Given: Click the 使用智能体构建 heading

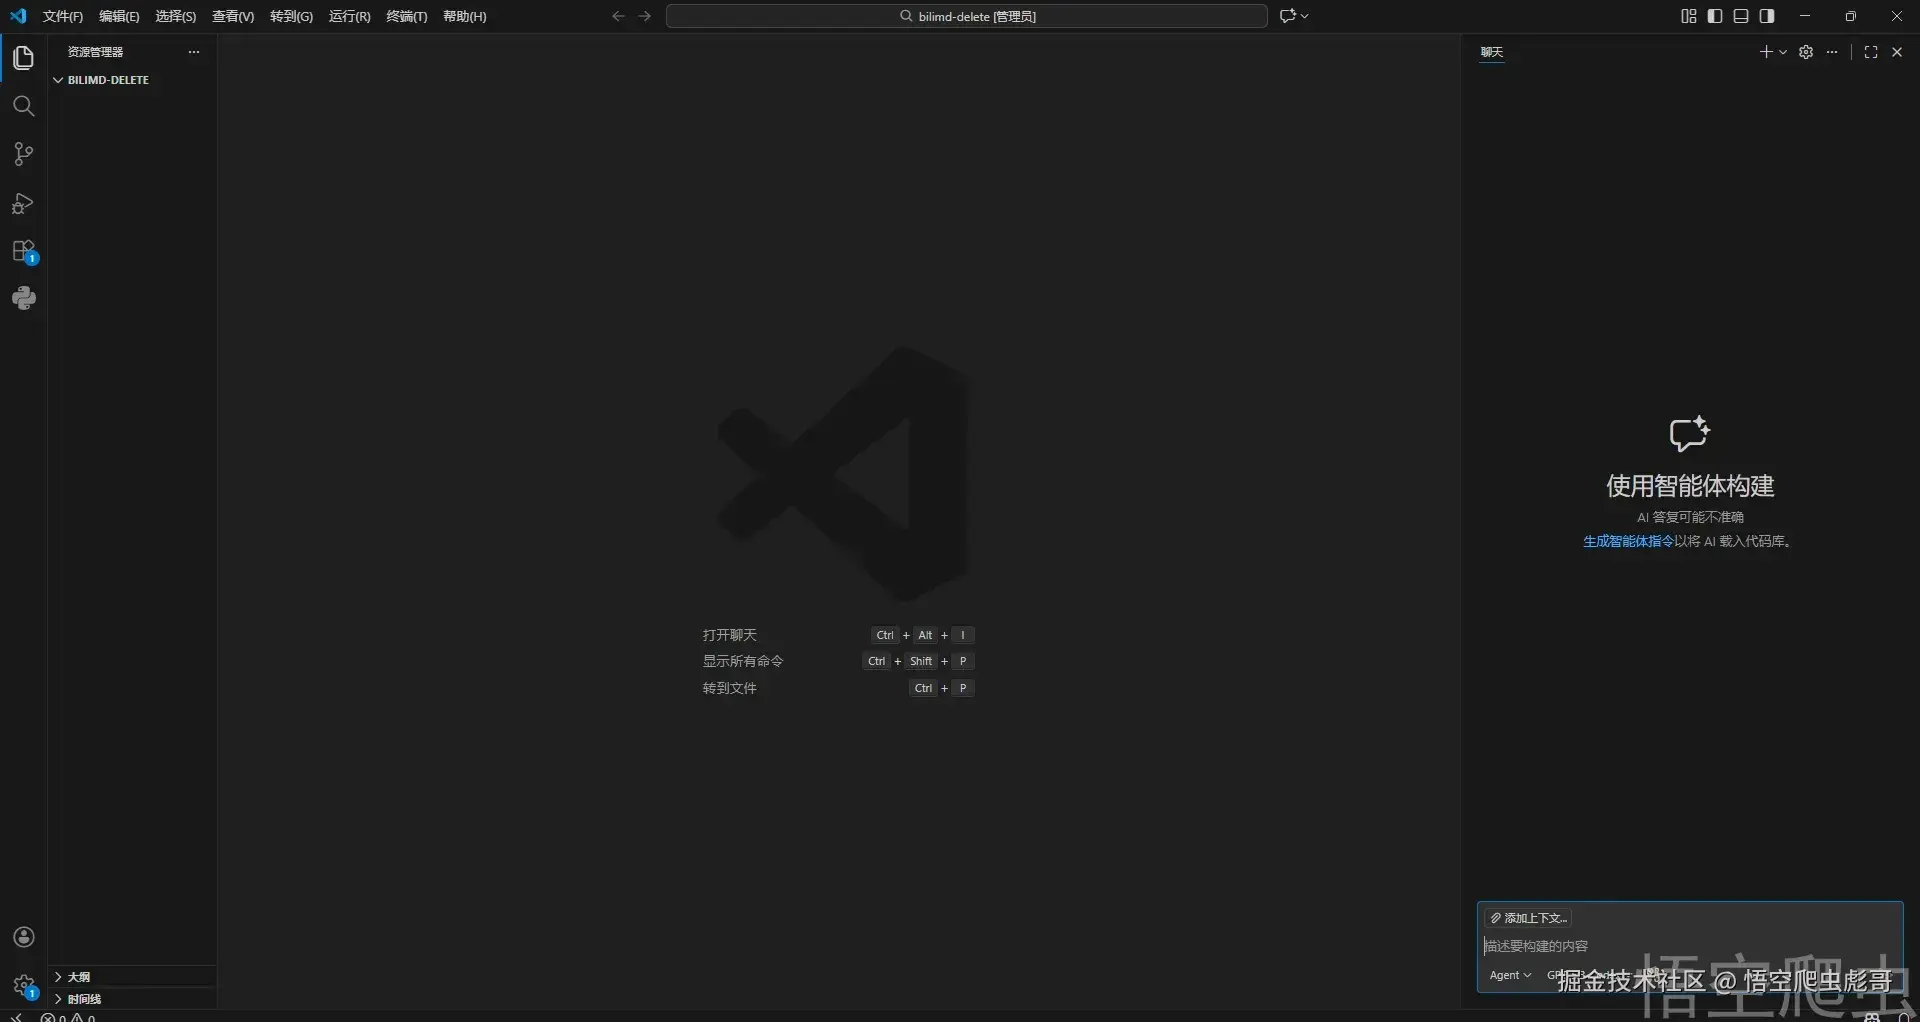Looking at the screenshot, I should pos(1690,486).
